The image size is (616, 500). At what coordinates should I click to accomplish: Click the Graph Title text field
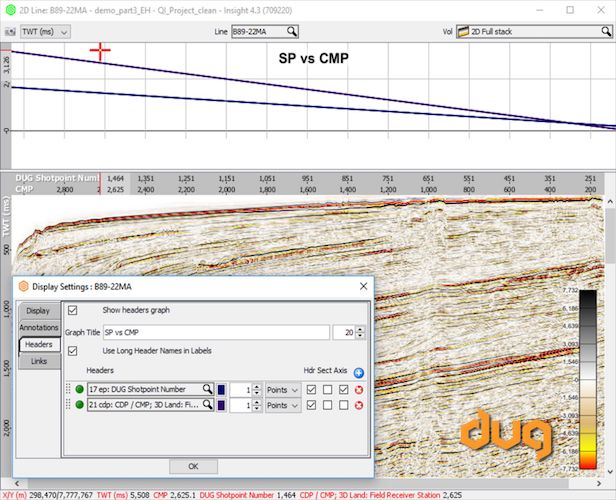coord(216,332)
